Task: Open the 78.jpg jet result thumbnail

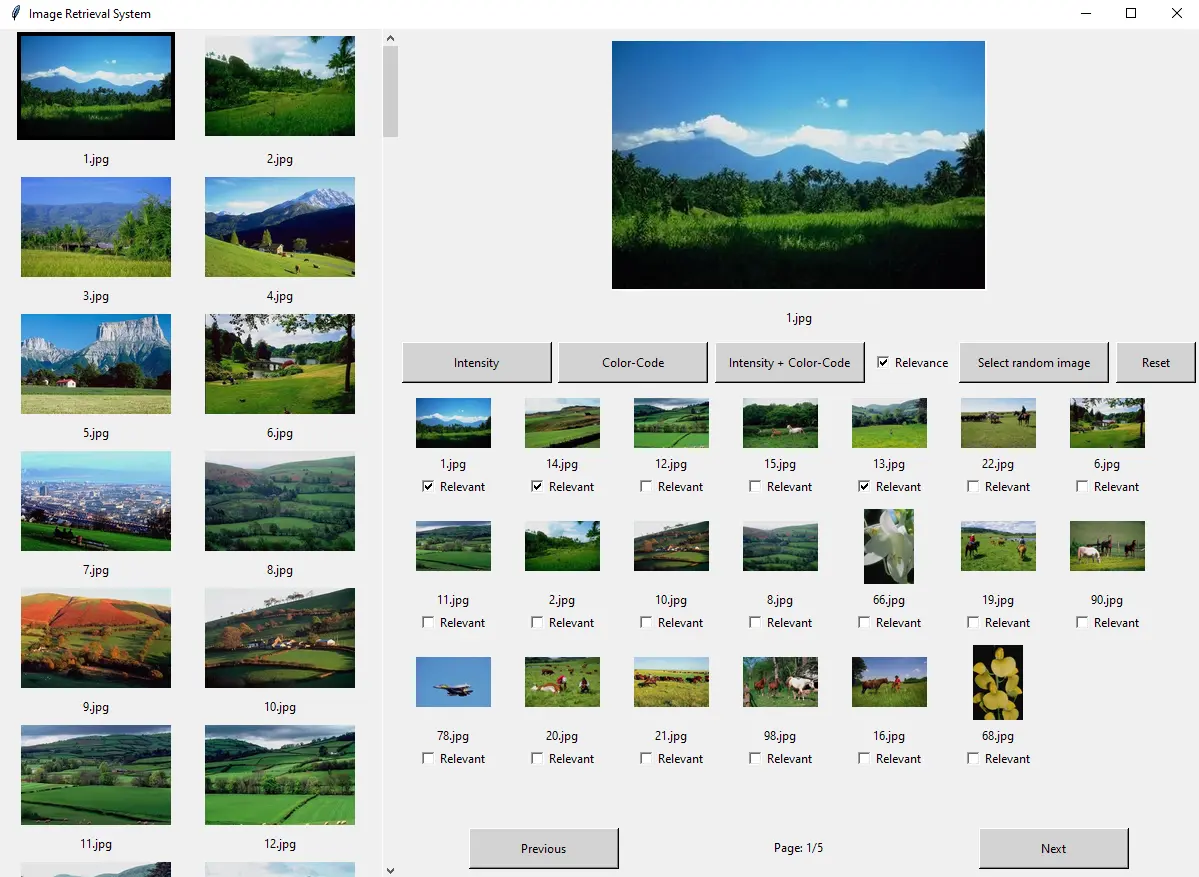Action: [x=453, y=681]
